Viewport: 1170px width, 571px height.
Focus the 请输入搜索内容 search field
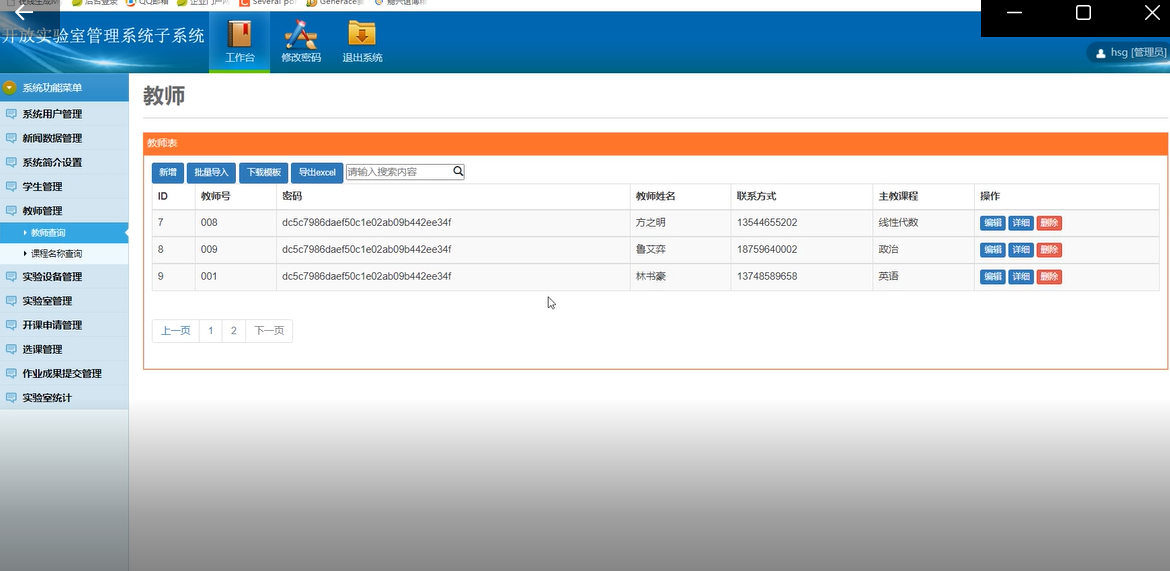point(399,172)
